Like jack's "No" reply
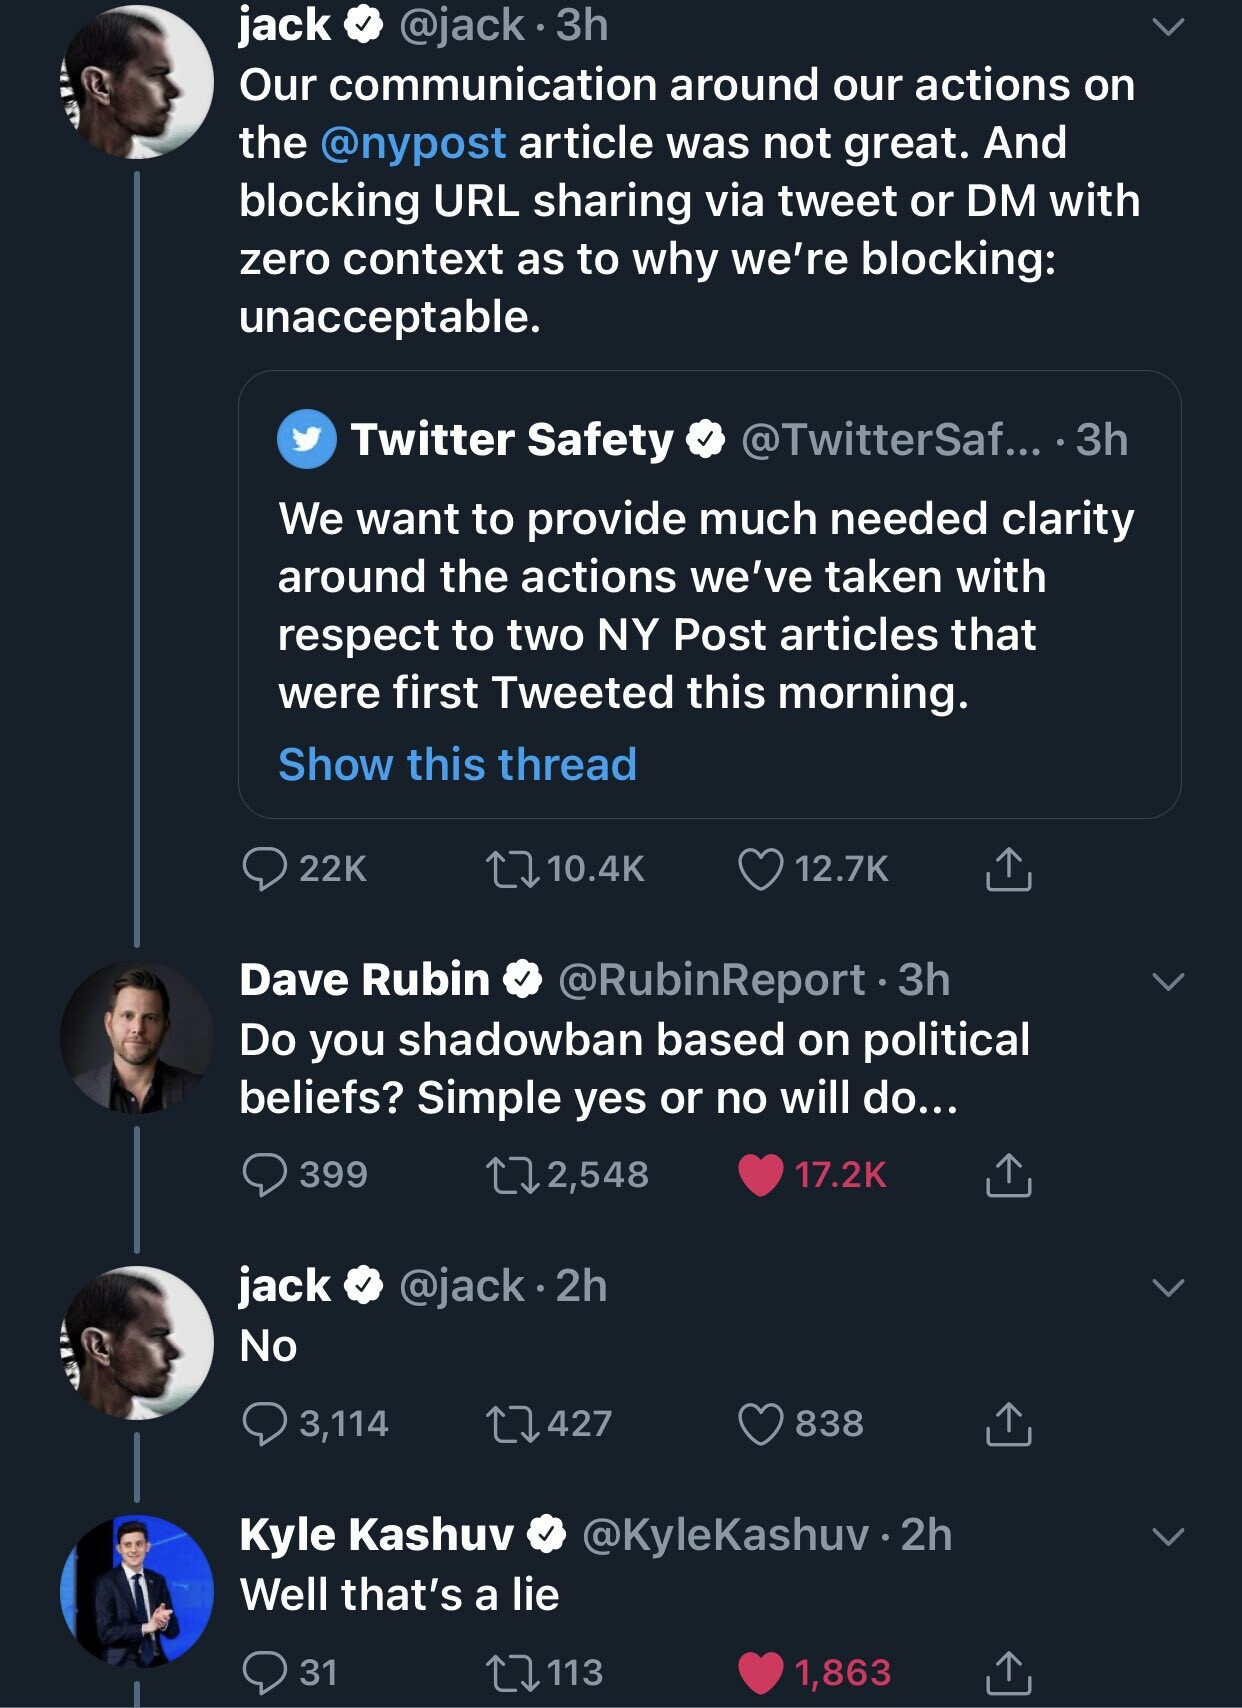Viewport: 1242px width, 1708px height. point(760,1423)
